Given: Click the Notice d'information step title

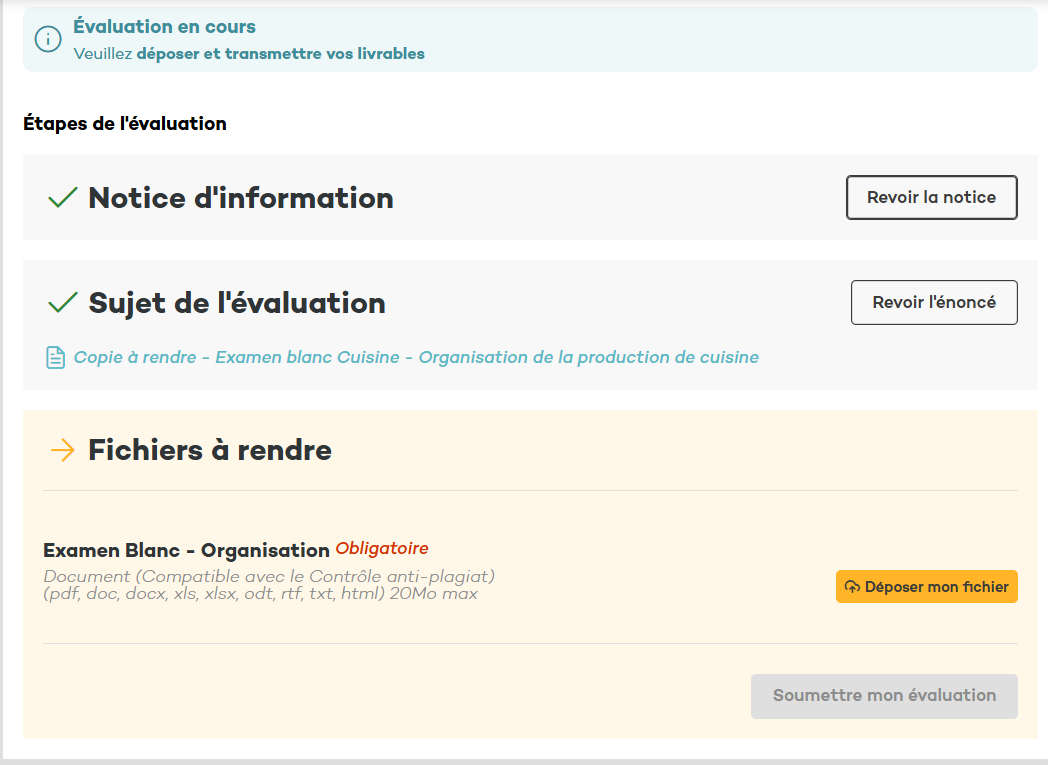Looking at the screenshot, I should tap(241, 198).
